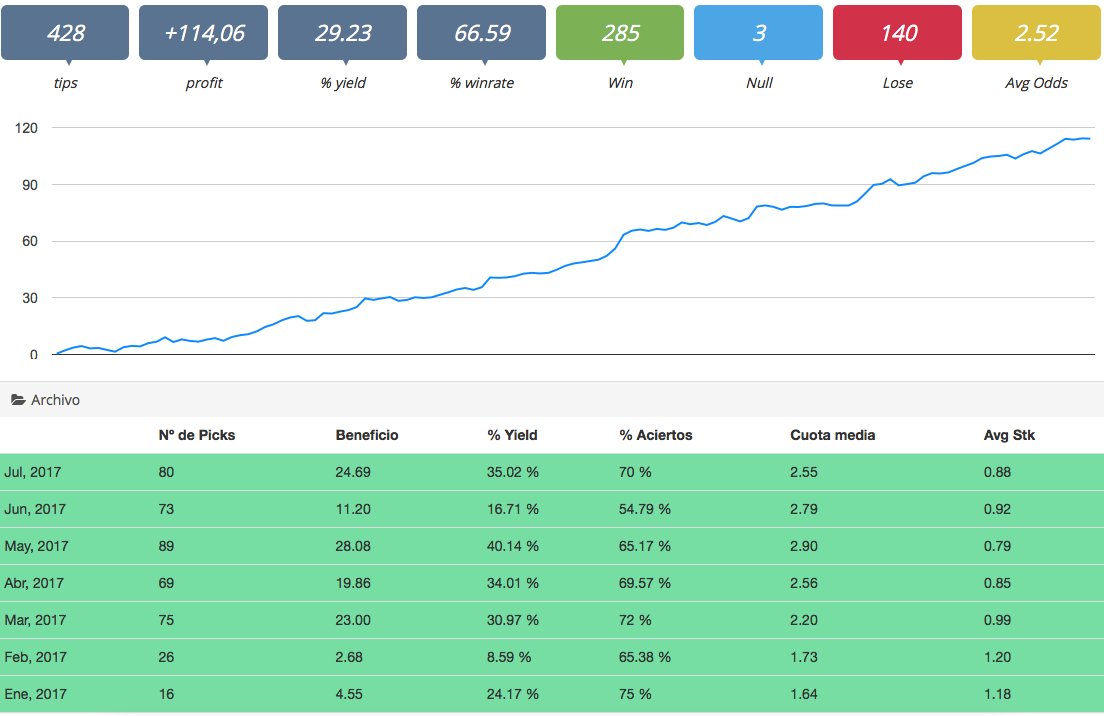Sort by Nº de Picks column
Screen dimensions: 1104x716
pos(196,435)
